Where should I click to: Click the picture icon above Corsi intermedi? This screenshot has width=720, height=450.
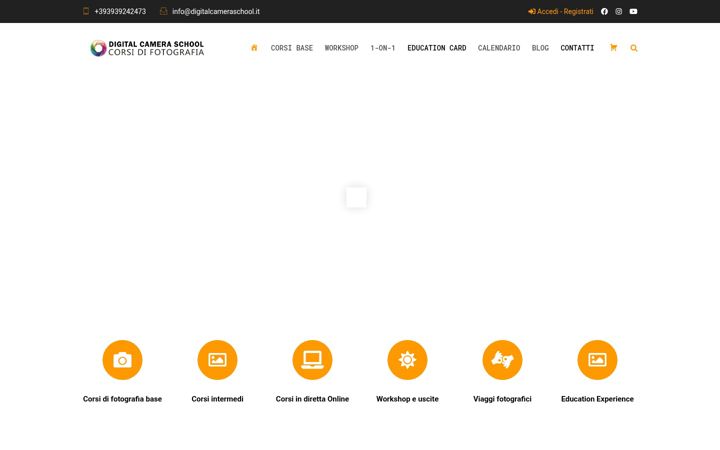click(x=217, y=360)
